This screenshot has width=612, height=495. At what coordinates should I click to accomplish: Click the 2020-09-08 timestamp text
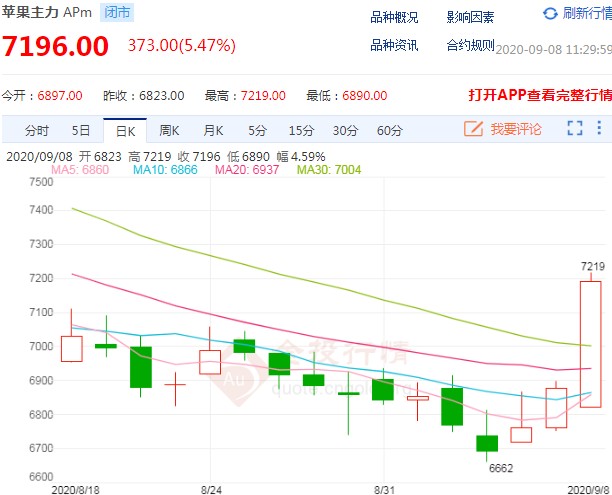click(x=553, y=50)
